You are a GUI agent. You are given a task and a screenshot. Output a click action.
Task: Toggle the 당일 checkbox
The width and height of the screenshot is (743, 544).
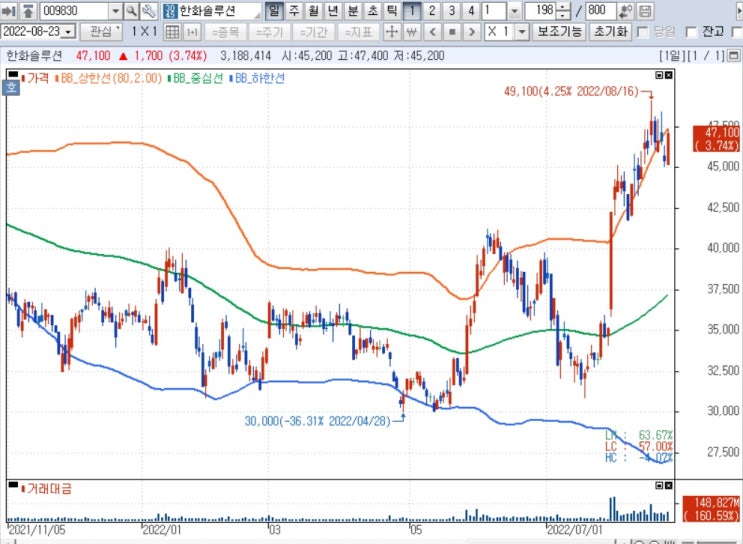click(643, 32)
